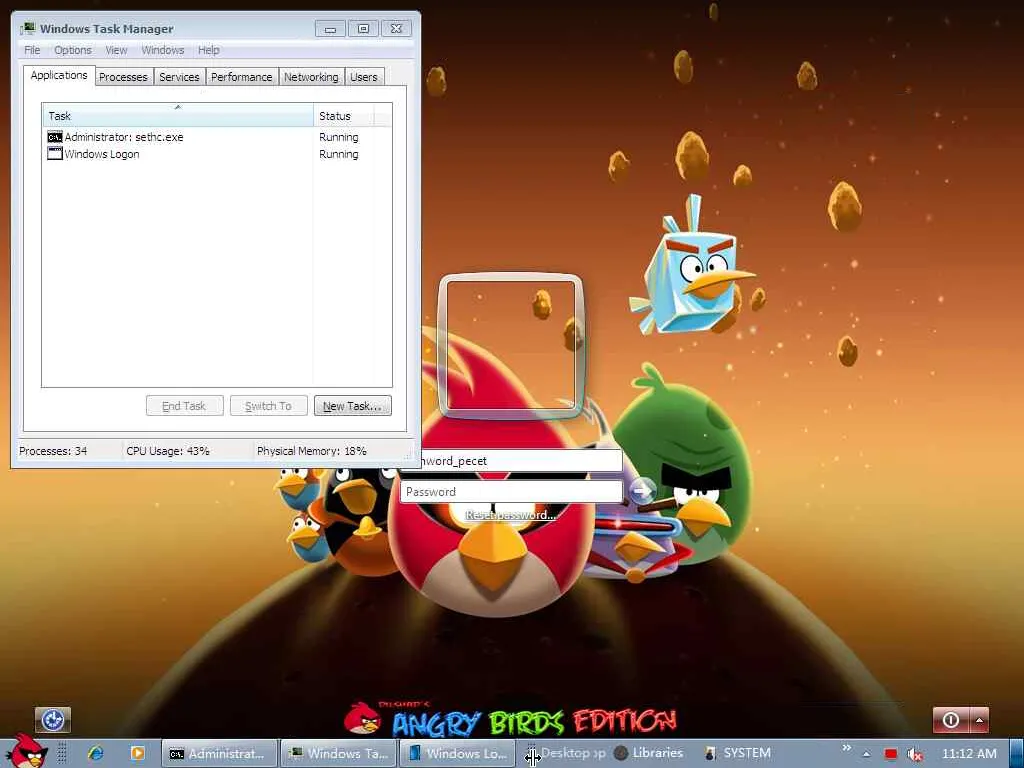Open the 11:12 AM clock
This screenshot has height=768, width=1024.
pyautogui.click(x=969, y=754)
